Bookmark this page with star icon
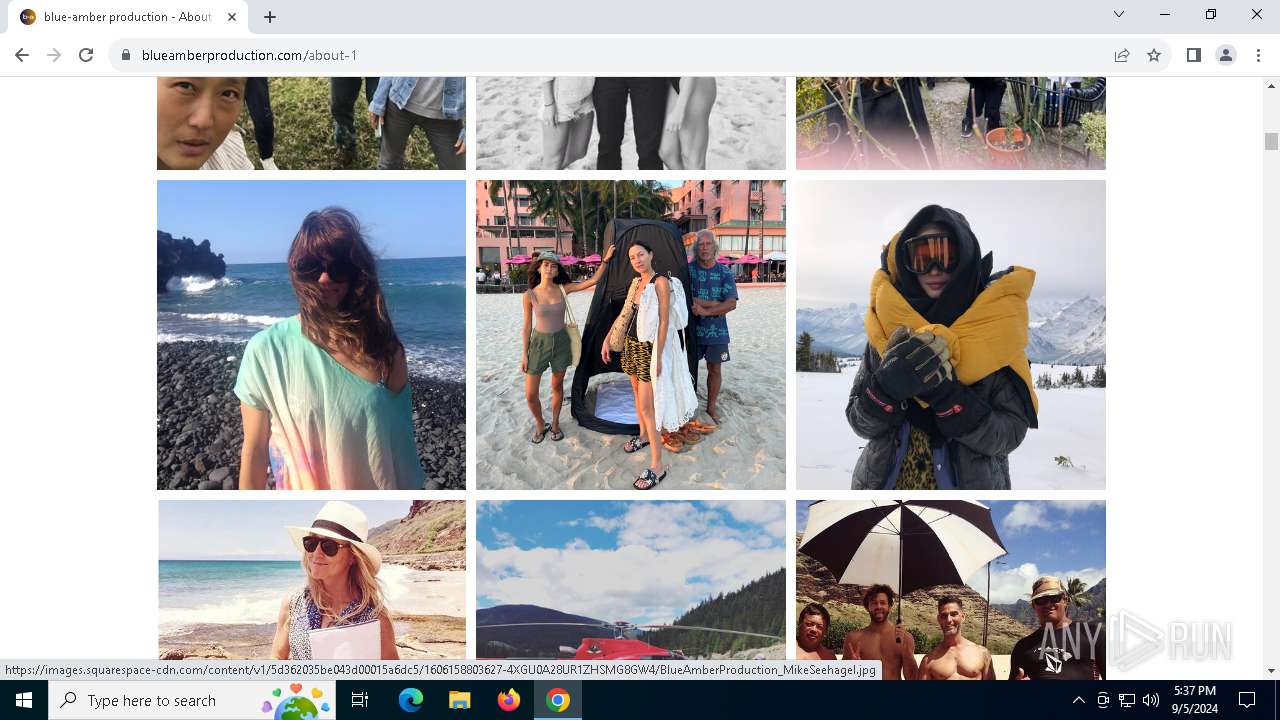Screen dimensions: 1280x720 [1154, 55]
